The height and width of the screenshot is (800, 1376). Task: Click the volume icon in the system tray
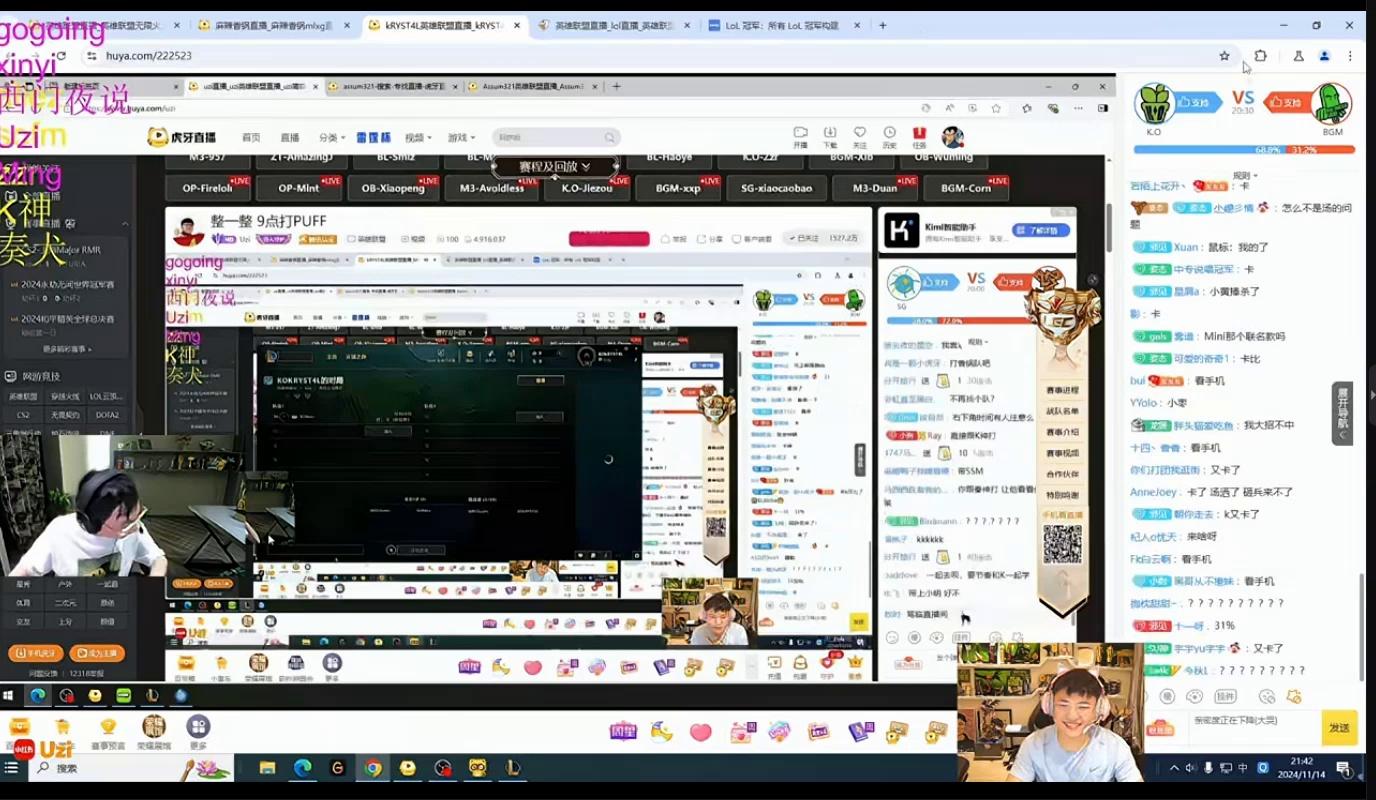[x=1191, y=768]
